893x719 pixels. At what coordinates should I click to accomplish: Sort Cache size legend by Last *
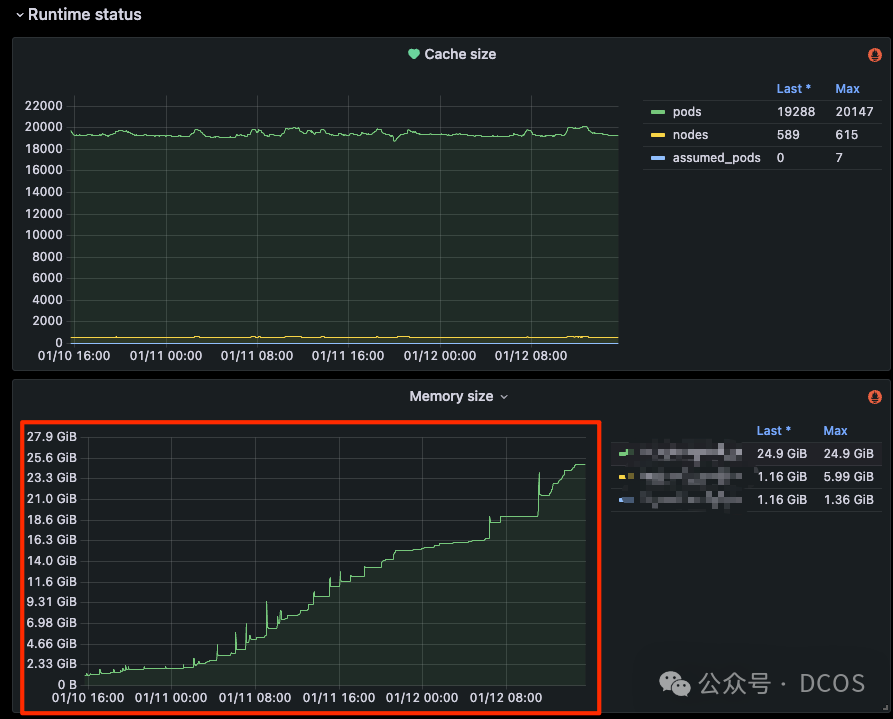pyautogui.click(x=793, y=89)
